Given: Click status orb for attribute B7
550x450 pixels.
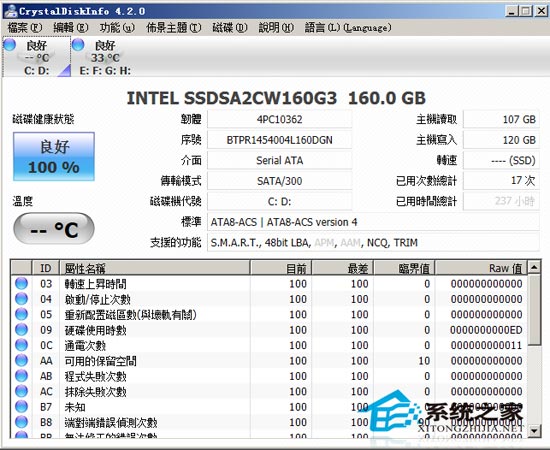Looking at the screenshot, I should pyautogui.click(x=21, y=407).
